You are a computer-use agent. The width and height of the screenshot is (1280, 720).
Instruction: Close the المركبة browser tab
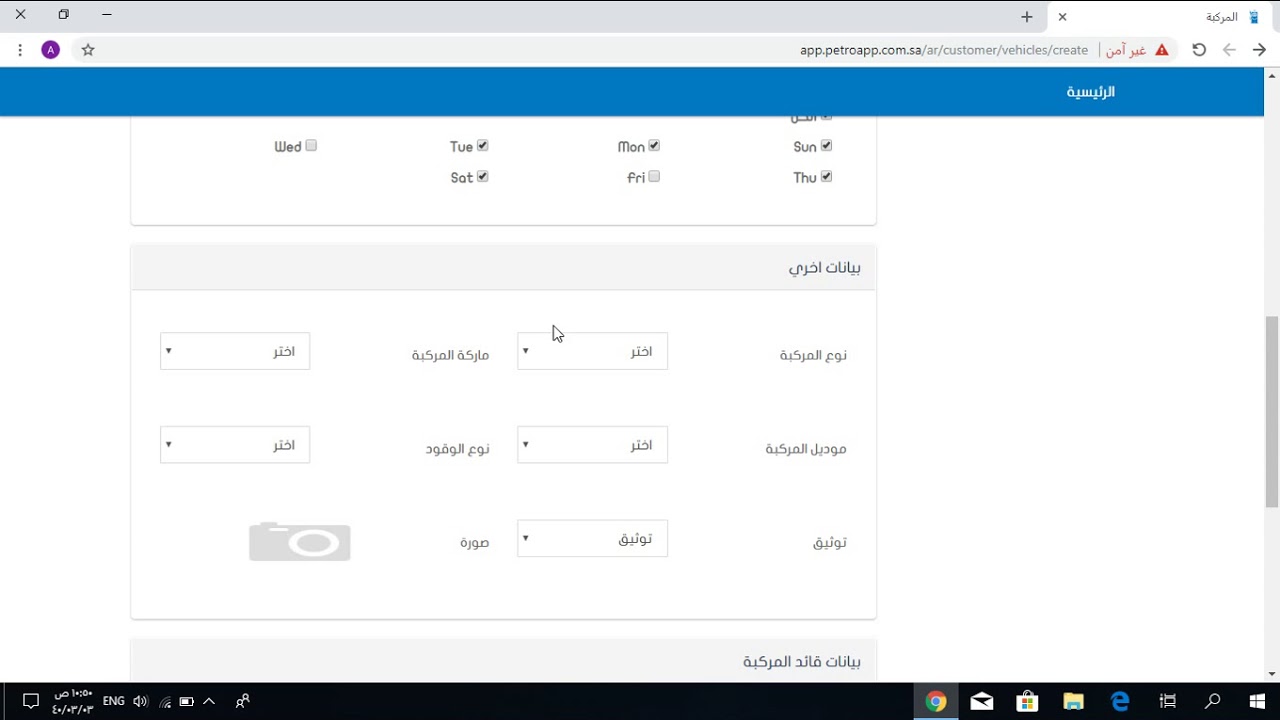[1062, 17]
